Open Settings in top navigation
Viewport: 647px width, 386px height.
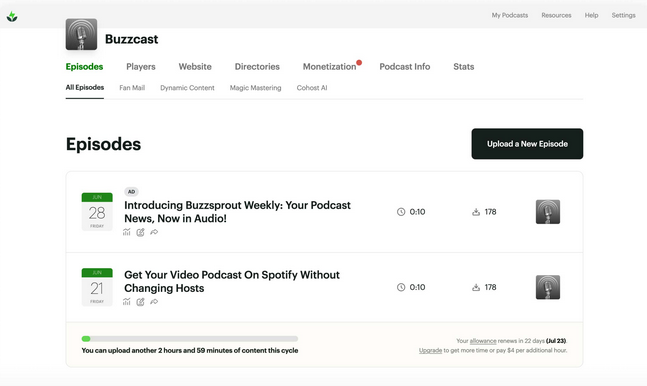[623, 15]
